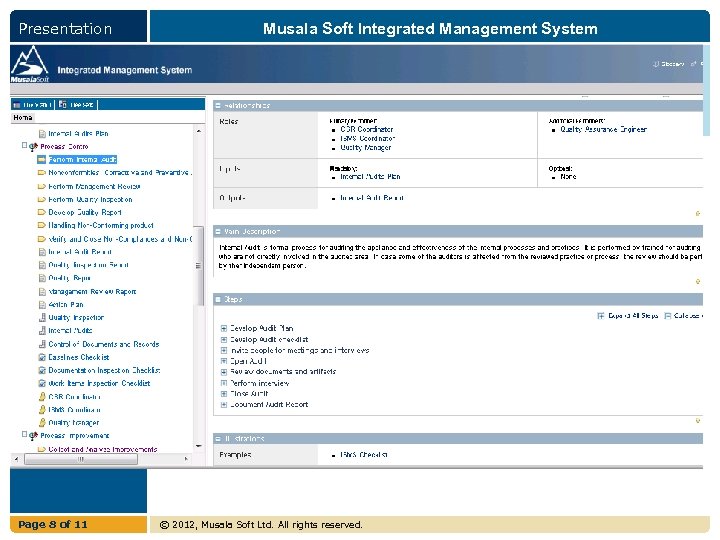The width and height of the screenshot is (720, 540).
Task: Collapse the Process Control tree node
Action: pos(24,146)
